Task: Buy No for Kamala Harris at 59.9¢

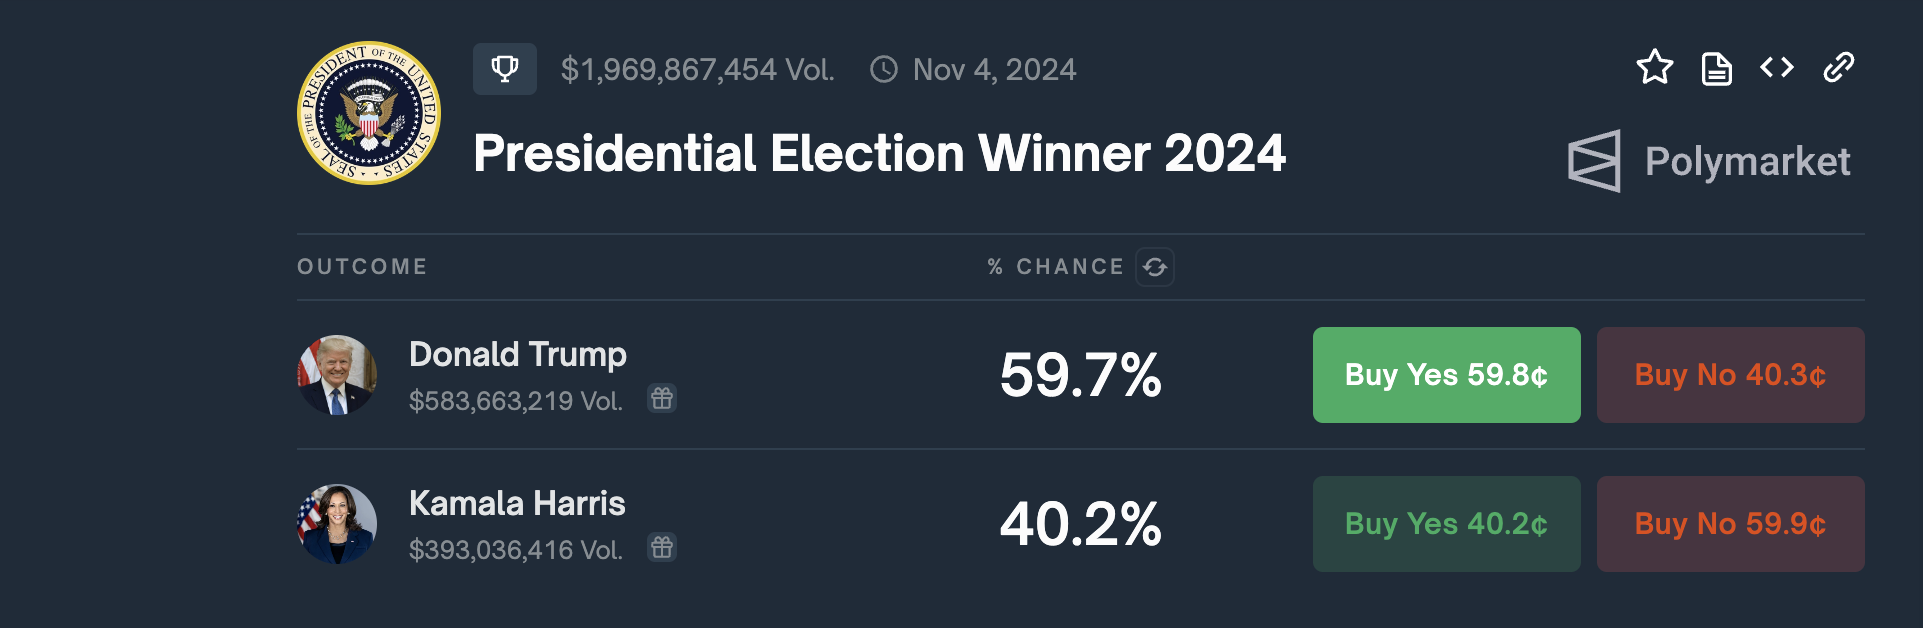Action: click(x=1730, y=524)
